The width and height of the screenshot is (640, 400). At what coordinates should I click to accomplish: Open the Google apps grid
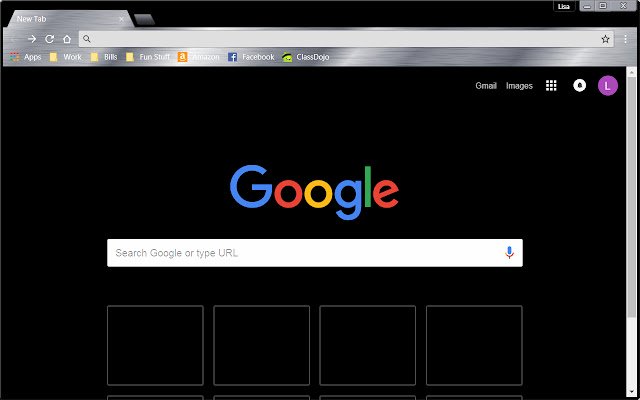[x=551, y=85]
